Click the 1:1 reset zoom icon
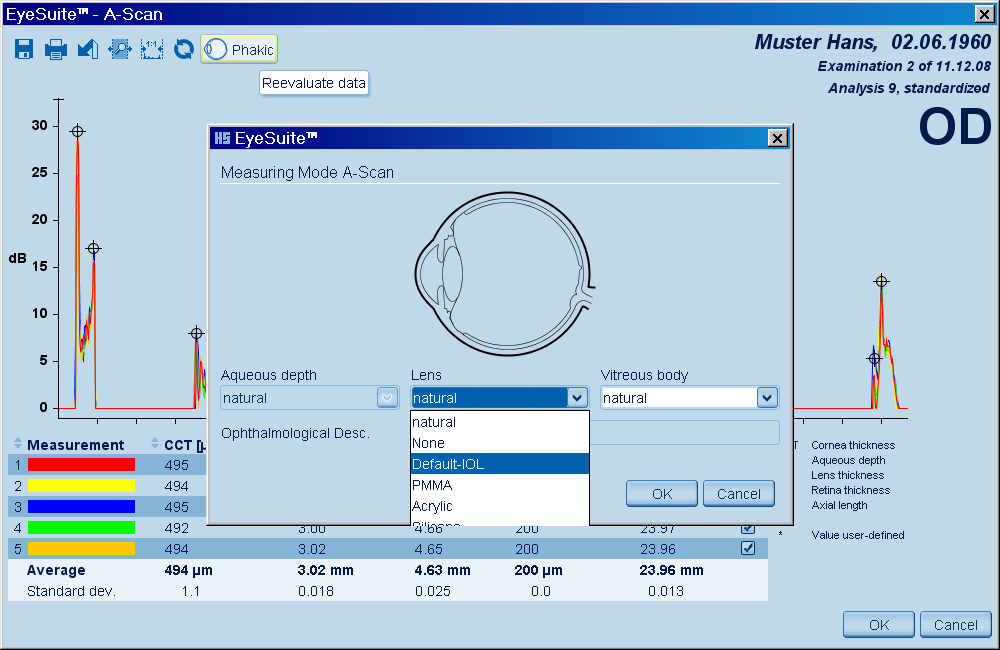The image size is (1000, 650). 152,49
